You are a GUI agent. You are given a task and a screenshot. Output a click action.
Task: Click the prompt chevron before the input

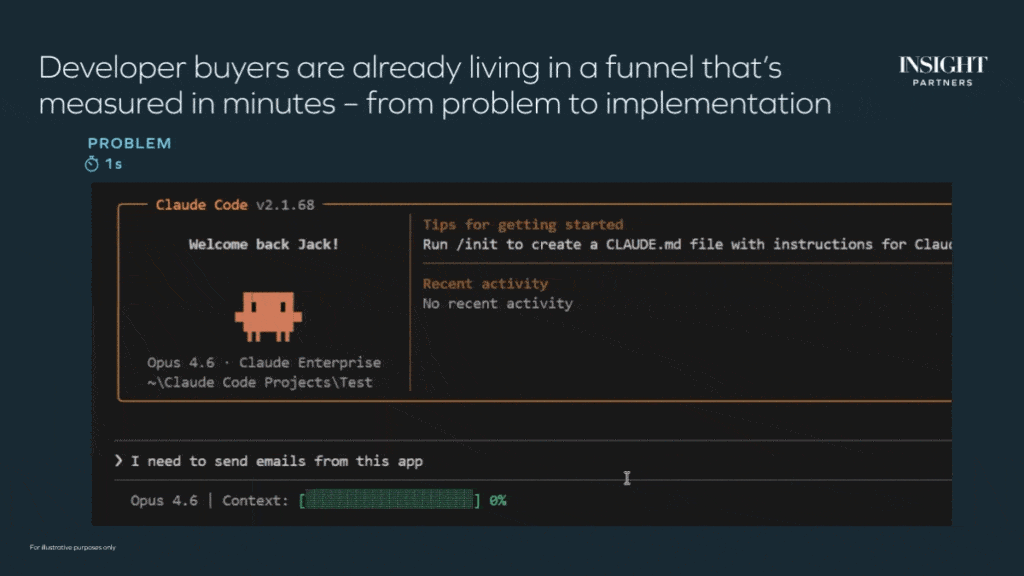(119, 461)
